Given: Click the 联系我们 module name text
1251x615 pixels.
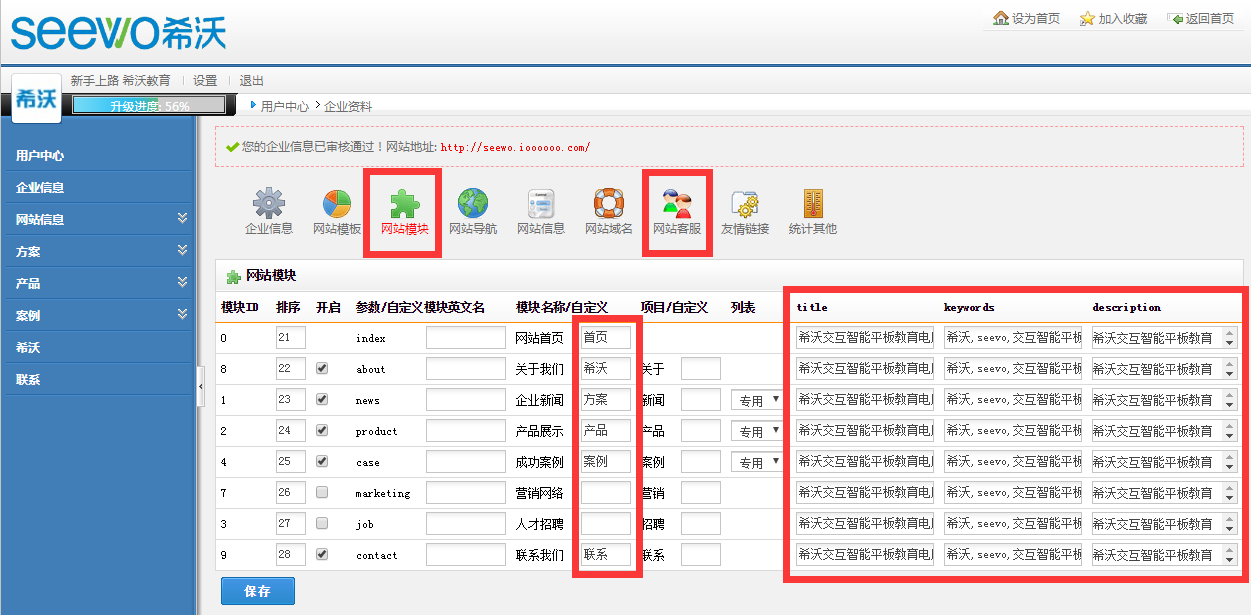Looking at the screenshot, I should tap(539, 555).
